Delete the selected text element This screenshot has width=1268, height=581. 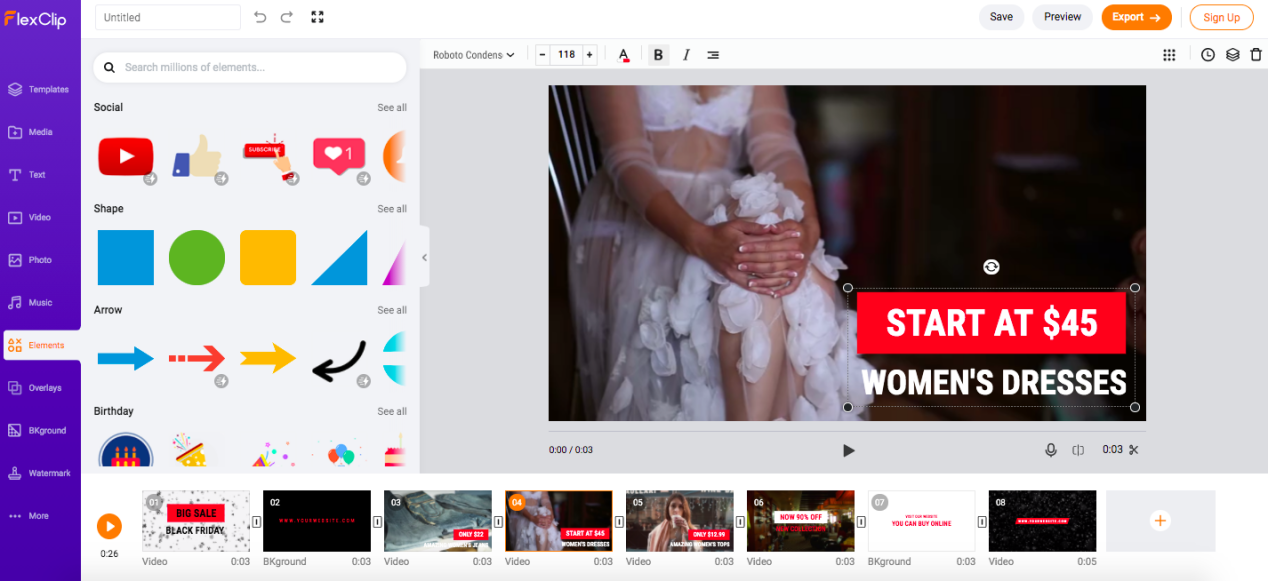pos(1256,55)
